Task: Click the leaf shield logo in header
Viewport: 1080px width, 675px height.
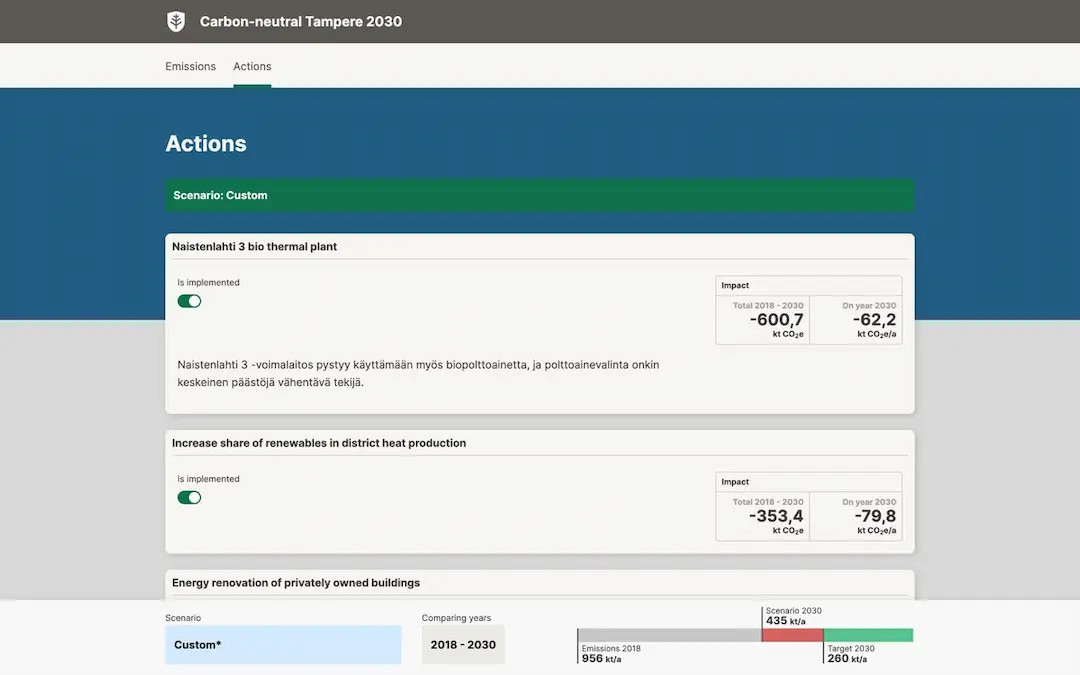Action: coord(176,22)
